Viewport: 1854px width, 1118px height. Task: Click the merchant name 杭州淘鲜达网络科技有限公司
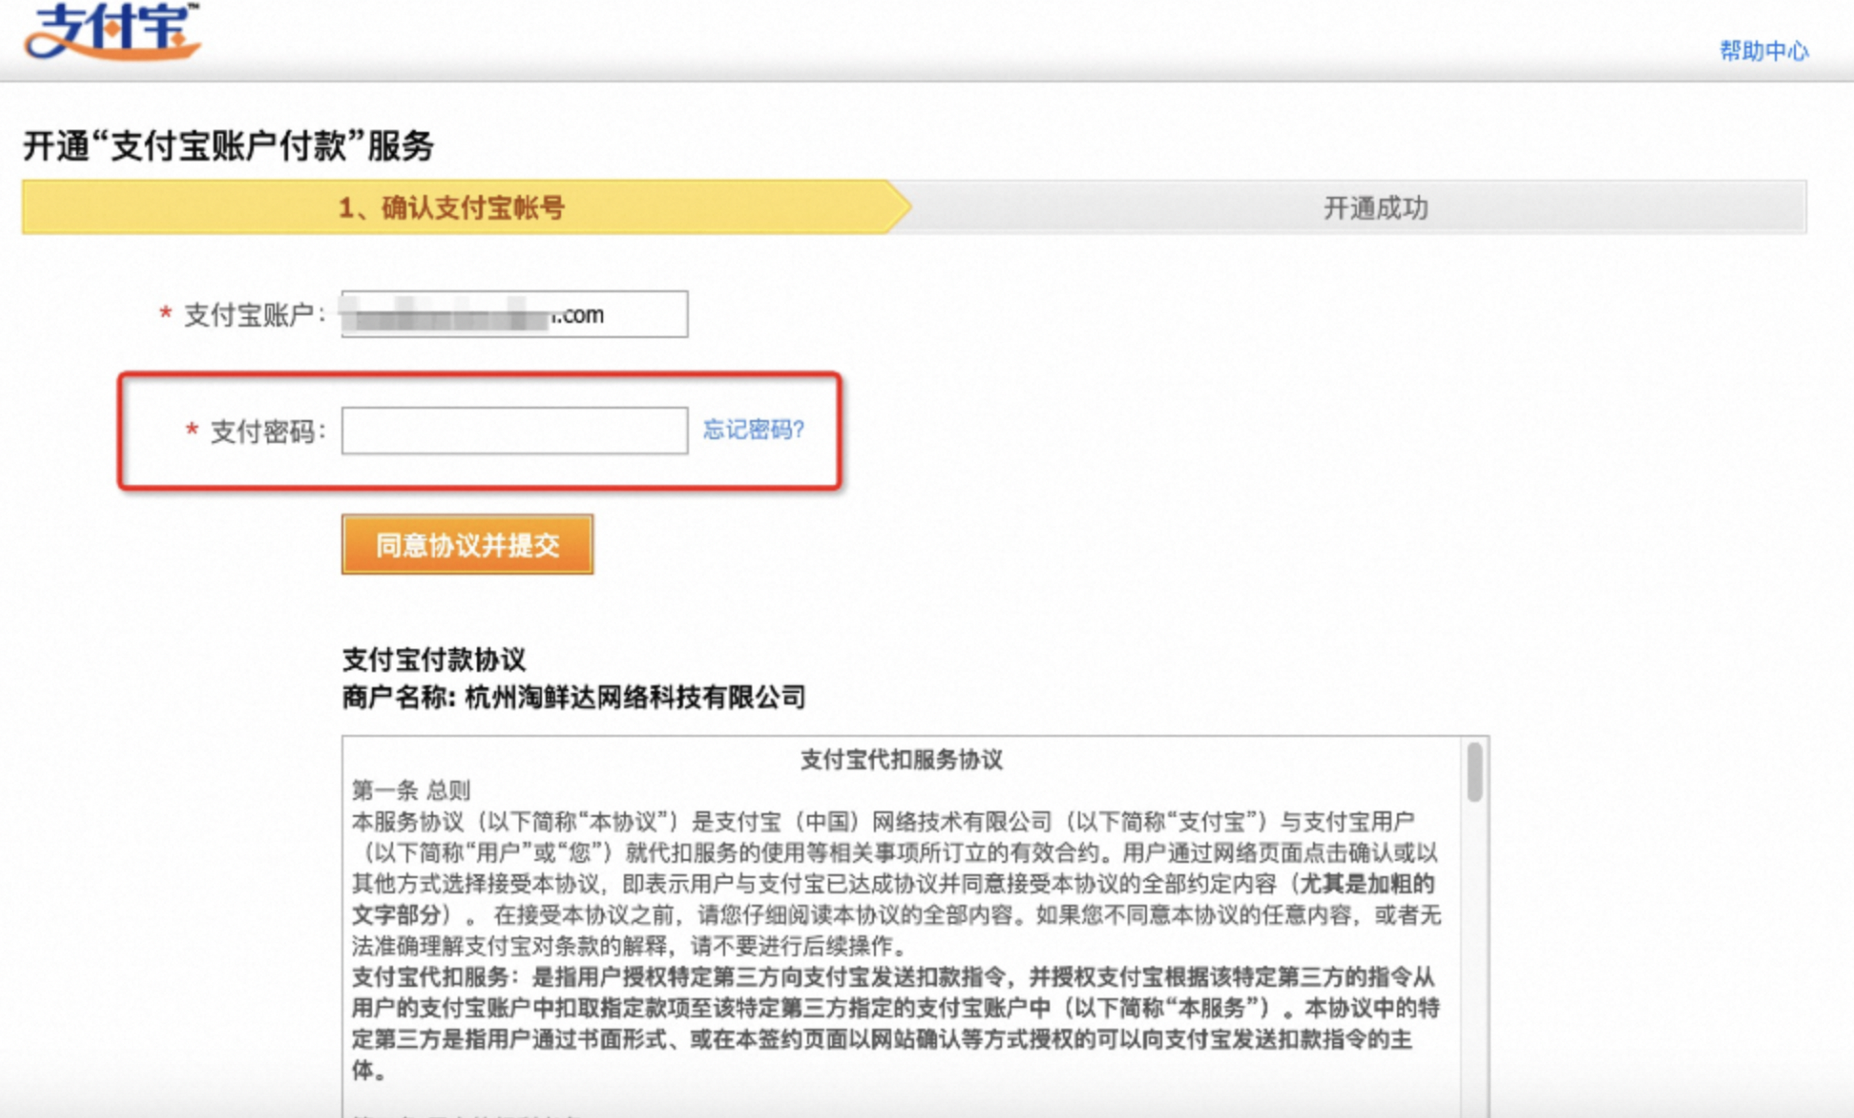point(635,697)
